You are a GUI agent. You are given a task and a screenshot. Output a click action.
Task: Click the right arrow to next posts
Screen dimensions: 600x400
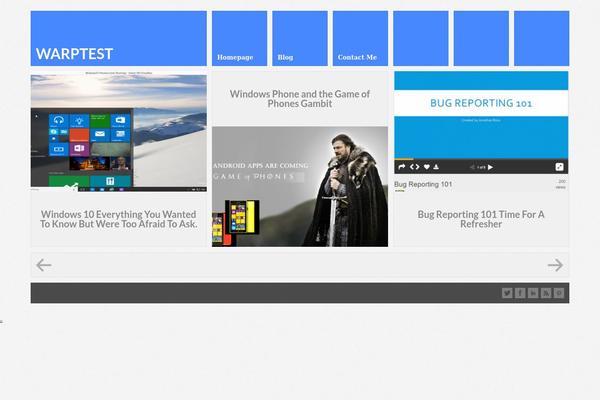[x=555, y=265]
